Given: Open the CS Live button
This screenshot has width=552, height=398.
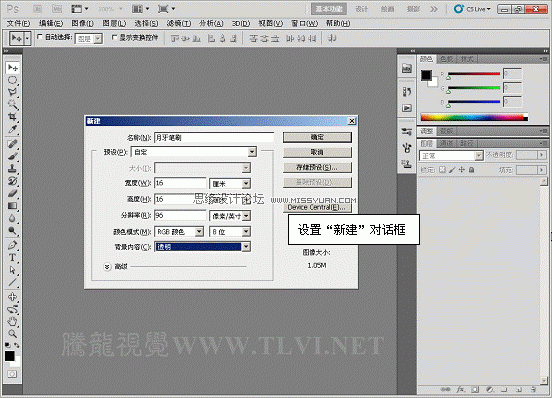Looking at the screenshot, I should [x=473, y=9].
